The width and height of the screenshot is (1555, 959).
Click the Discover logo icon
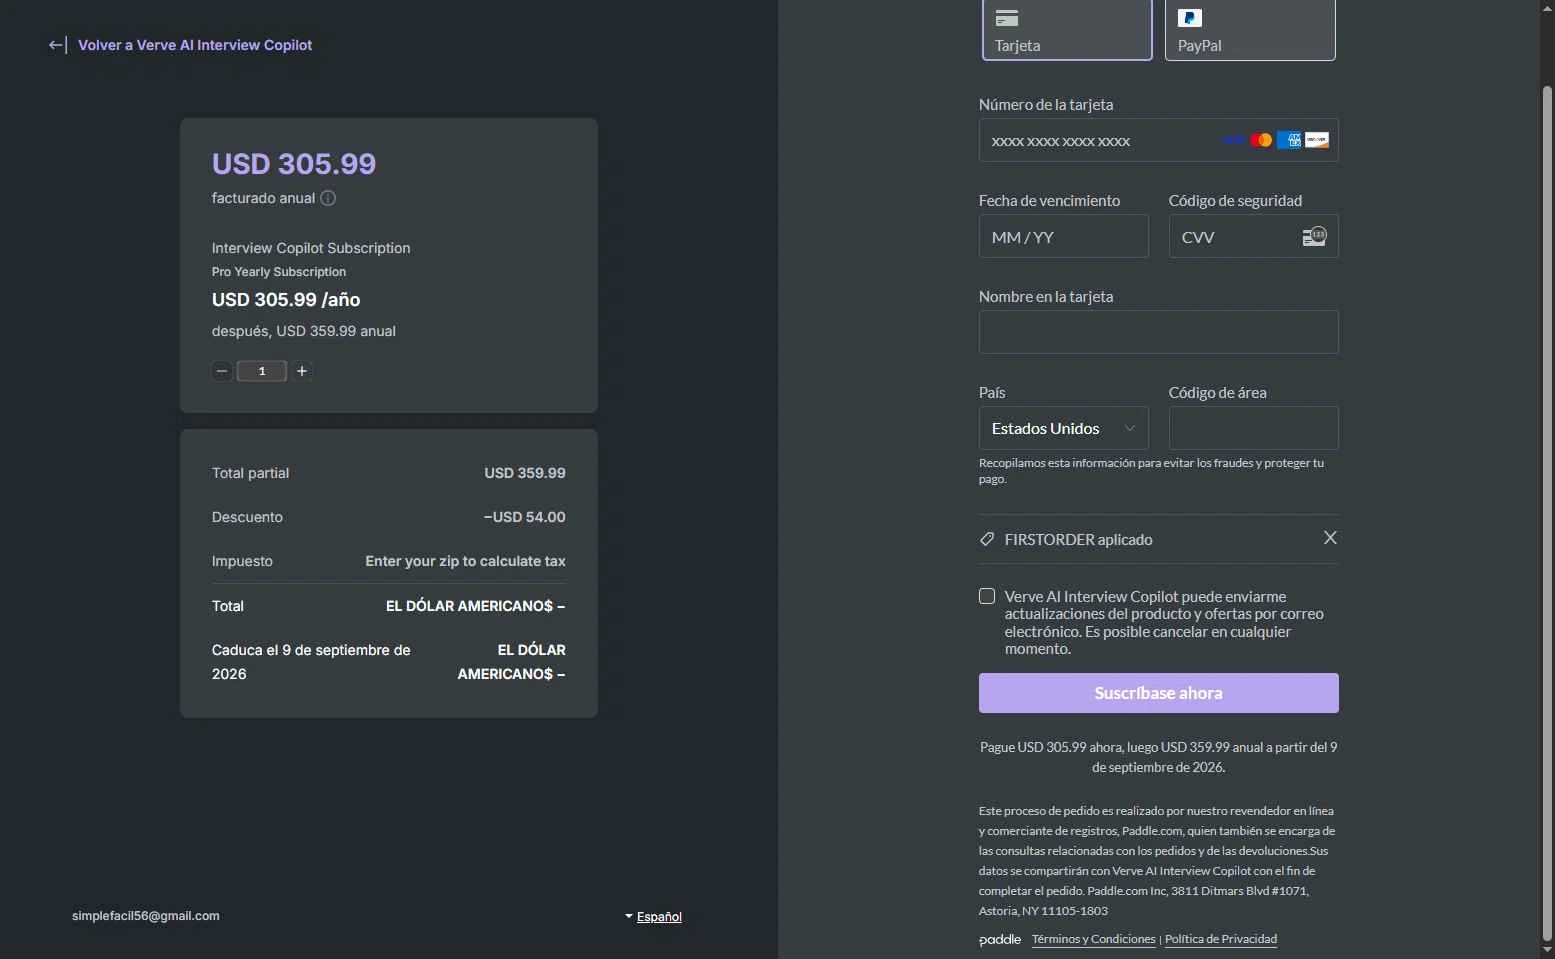point(1317,140)
